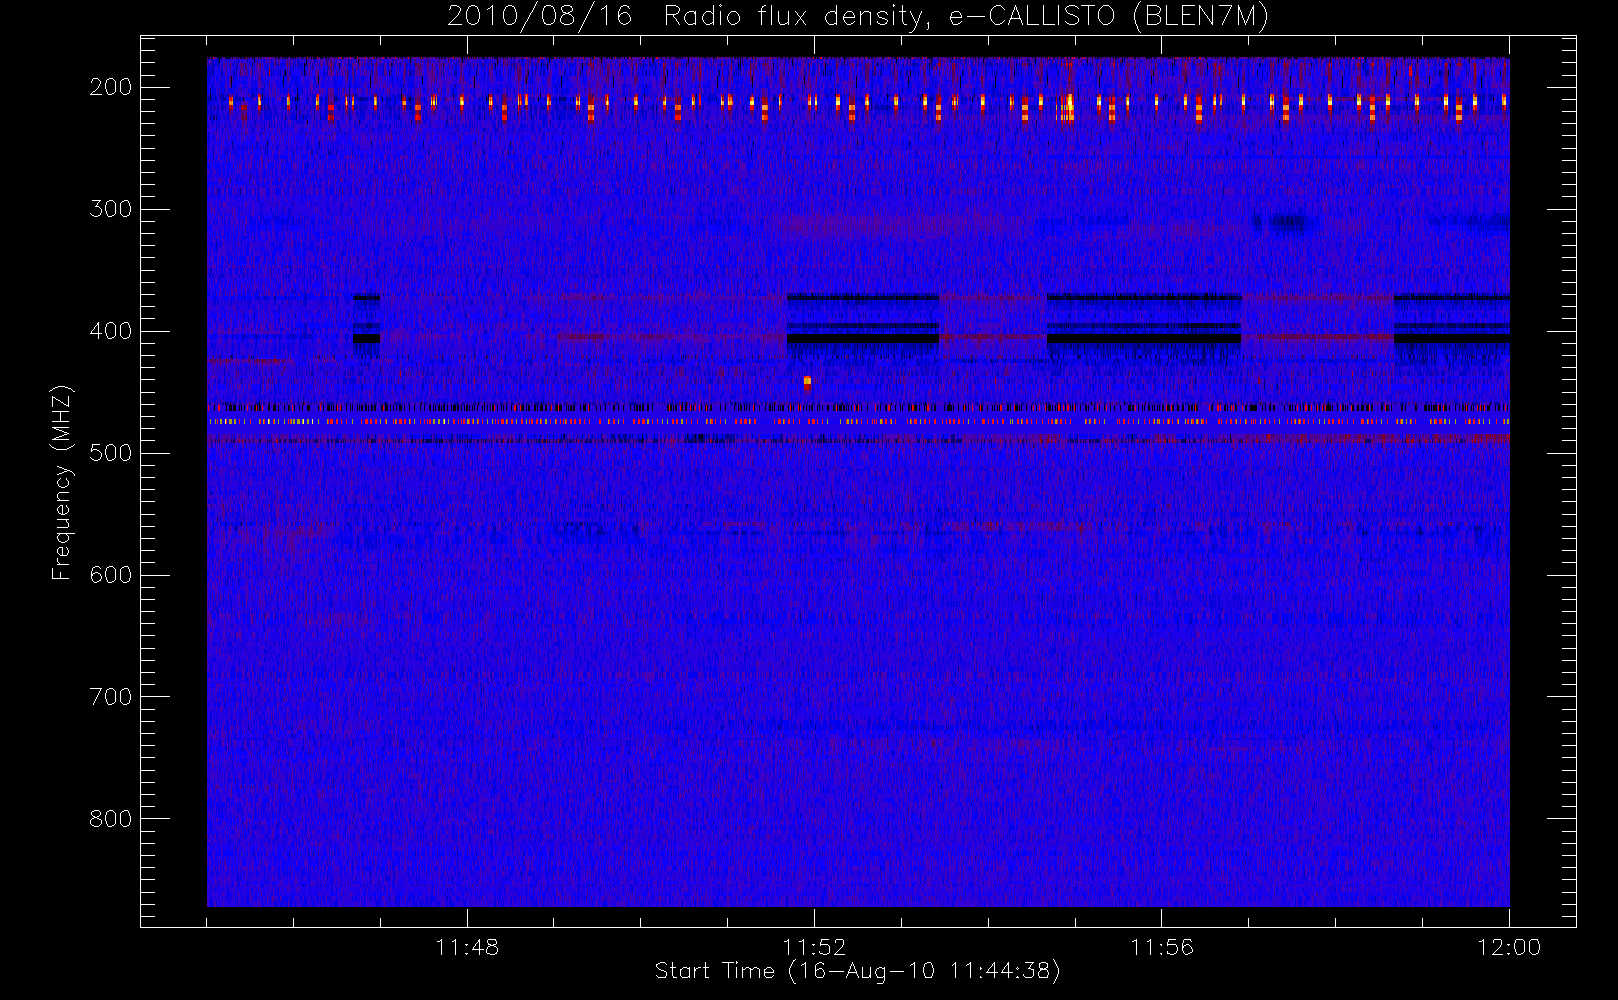This screenshot has width=1618, height=1000.
Task: Click the 12:00 time axis label
Action: click(x=1509, y=947)
